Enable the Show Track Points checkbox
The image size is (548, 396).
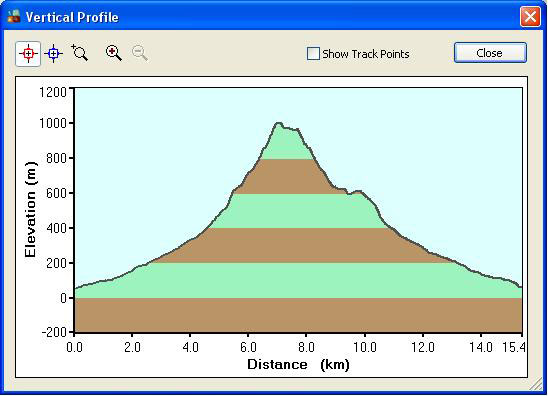click(313, 54)
